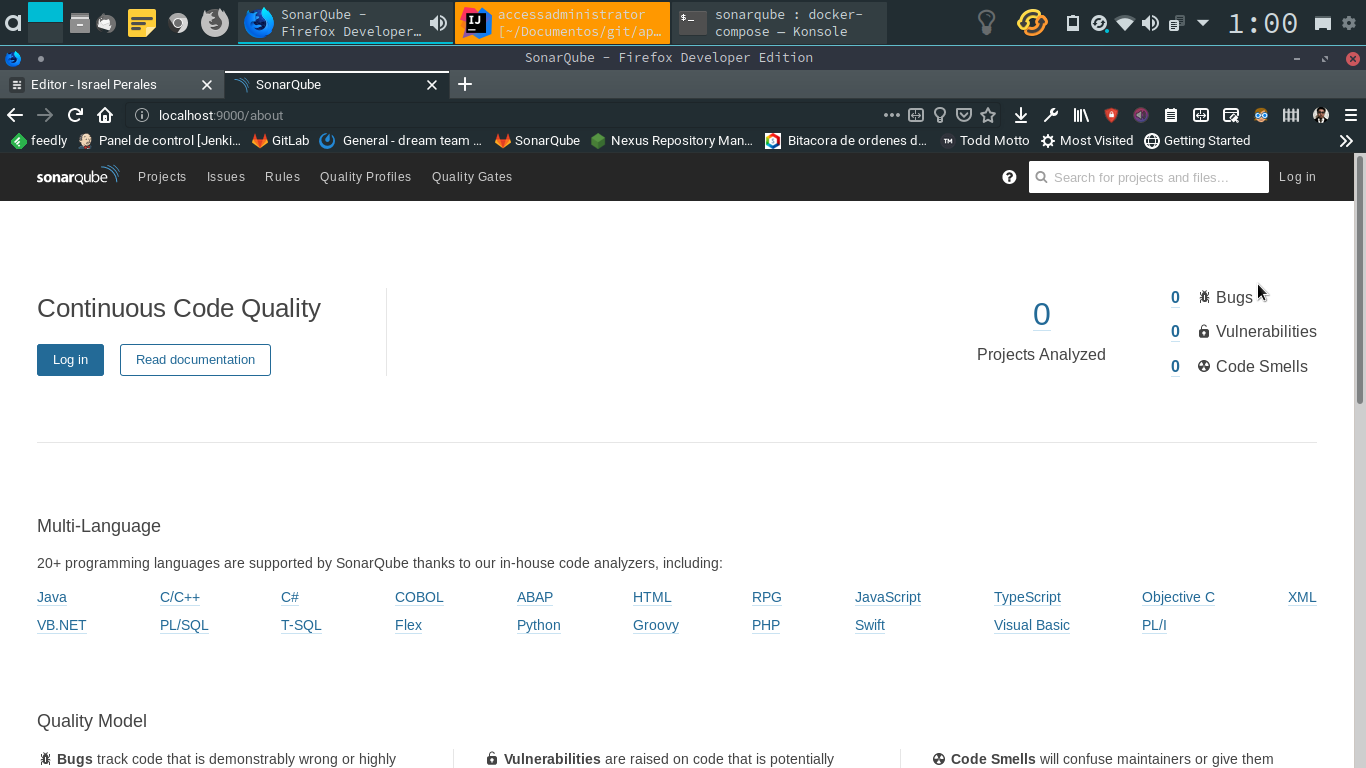
Task: Open the Python language link
Action: click(x=539, y=625)
